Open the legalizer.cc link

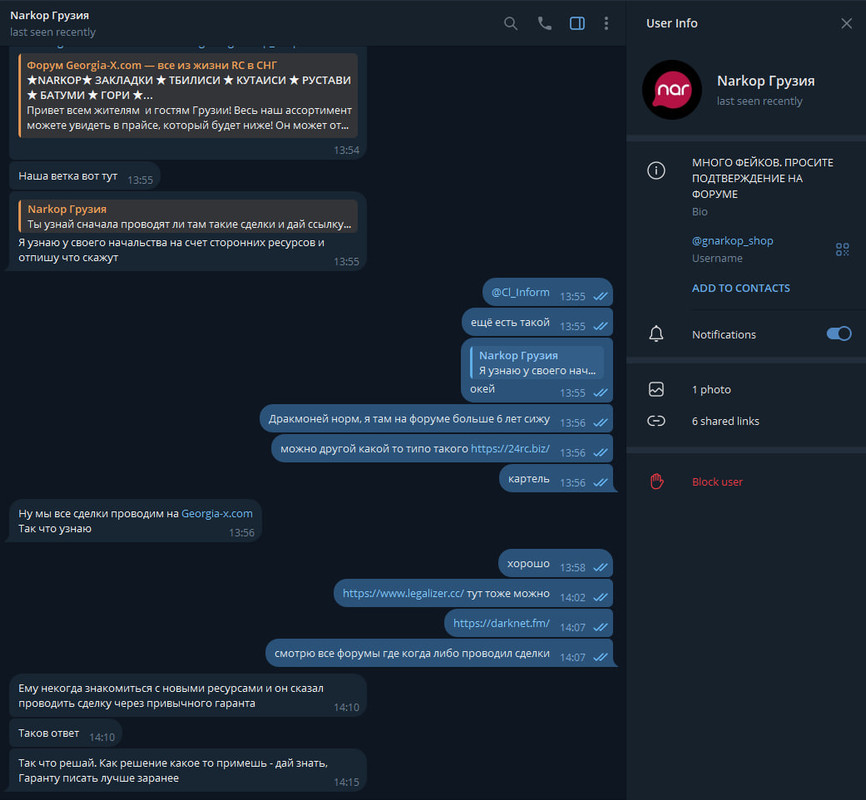tap(403, 593)
